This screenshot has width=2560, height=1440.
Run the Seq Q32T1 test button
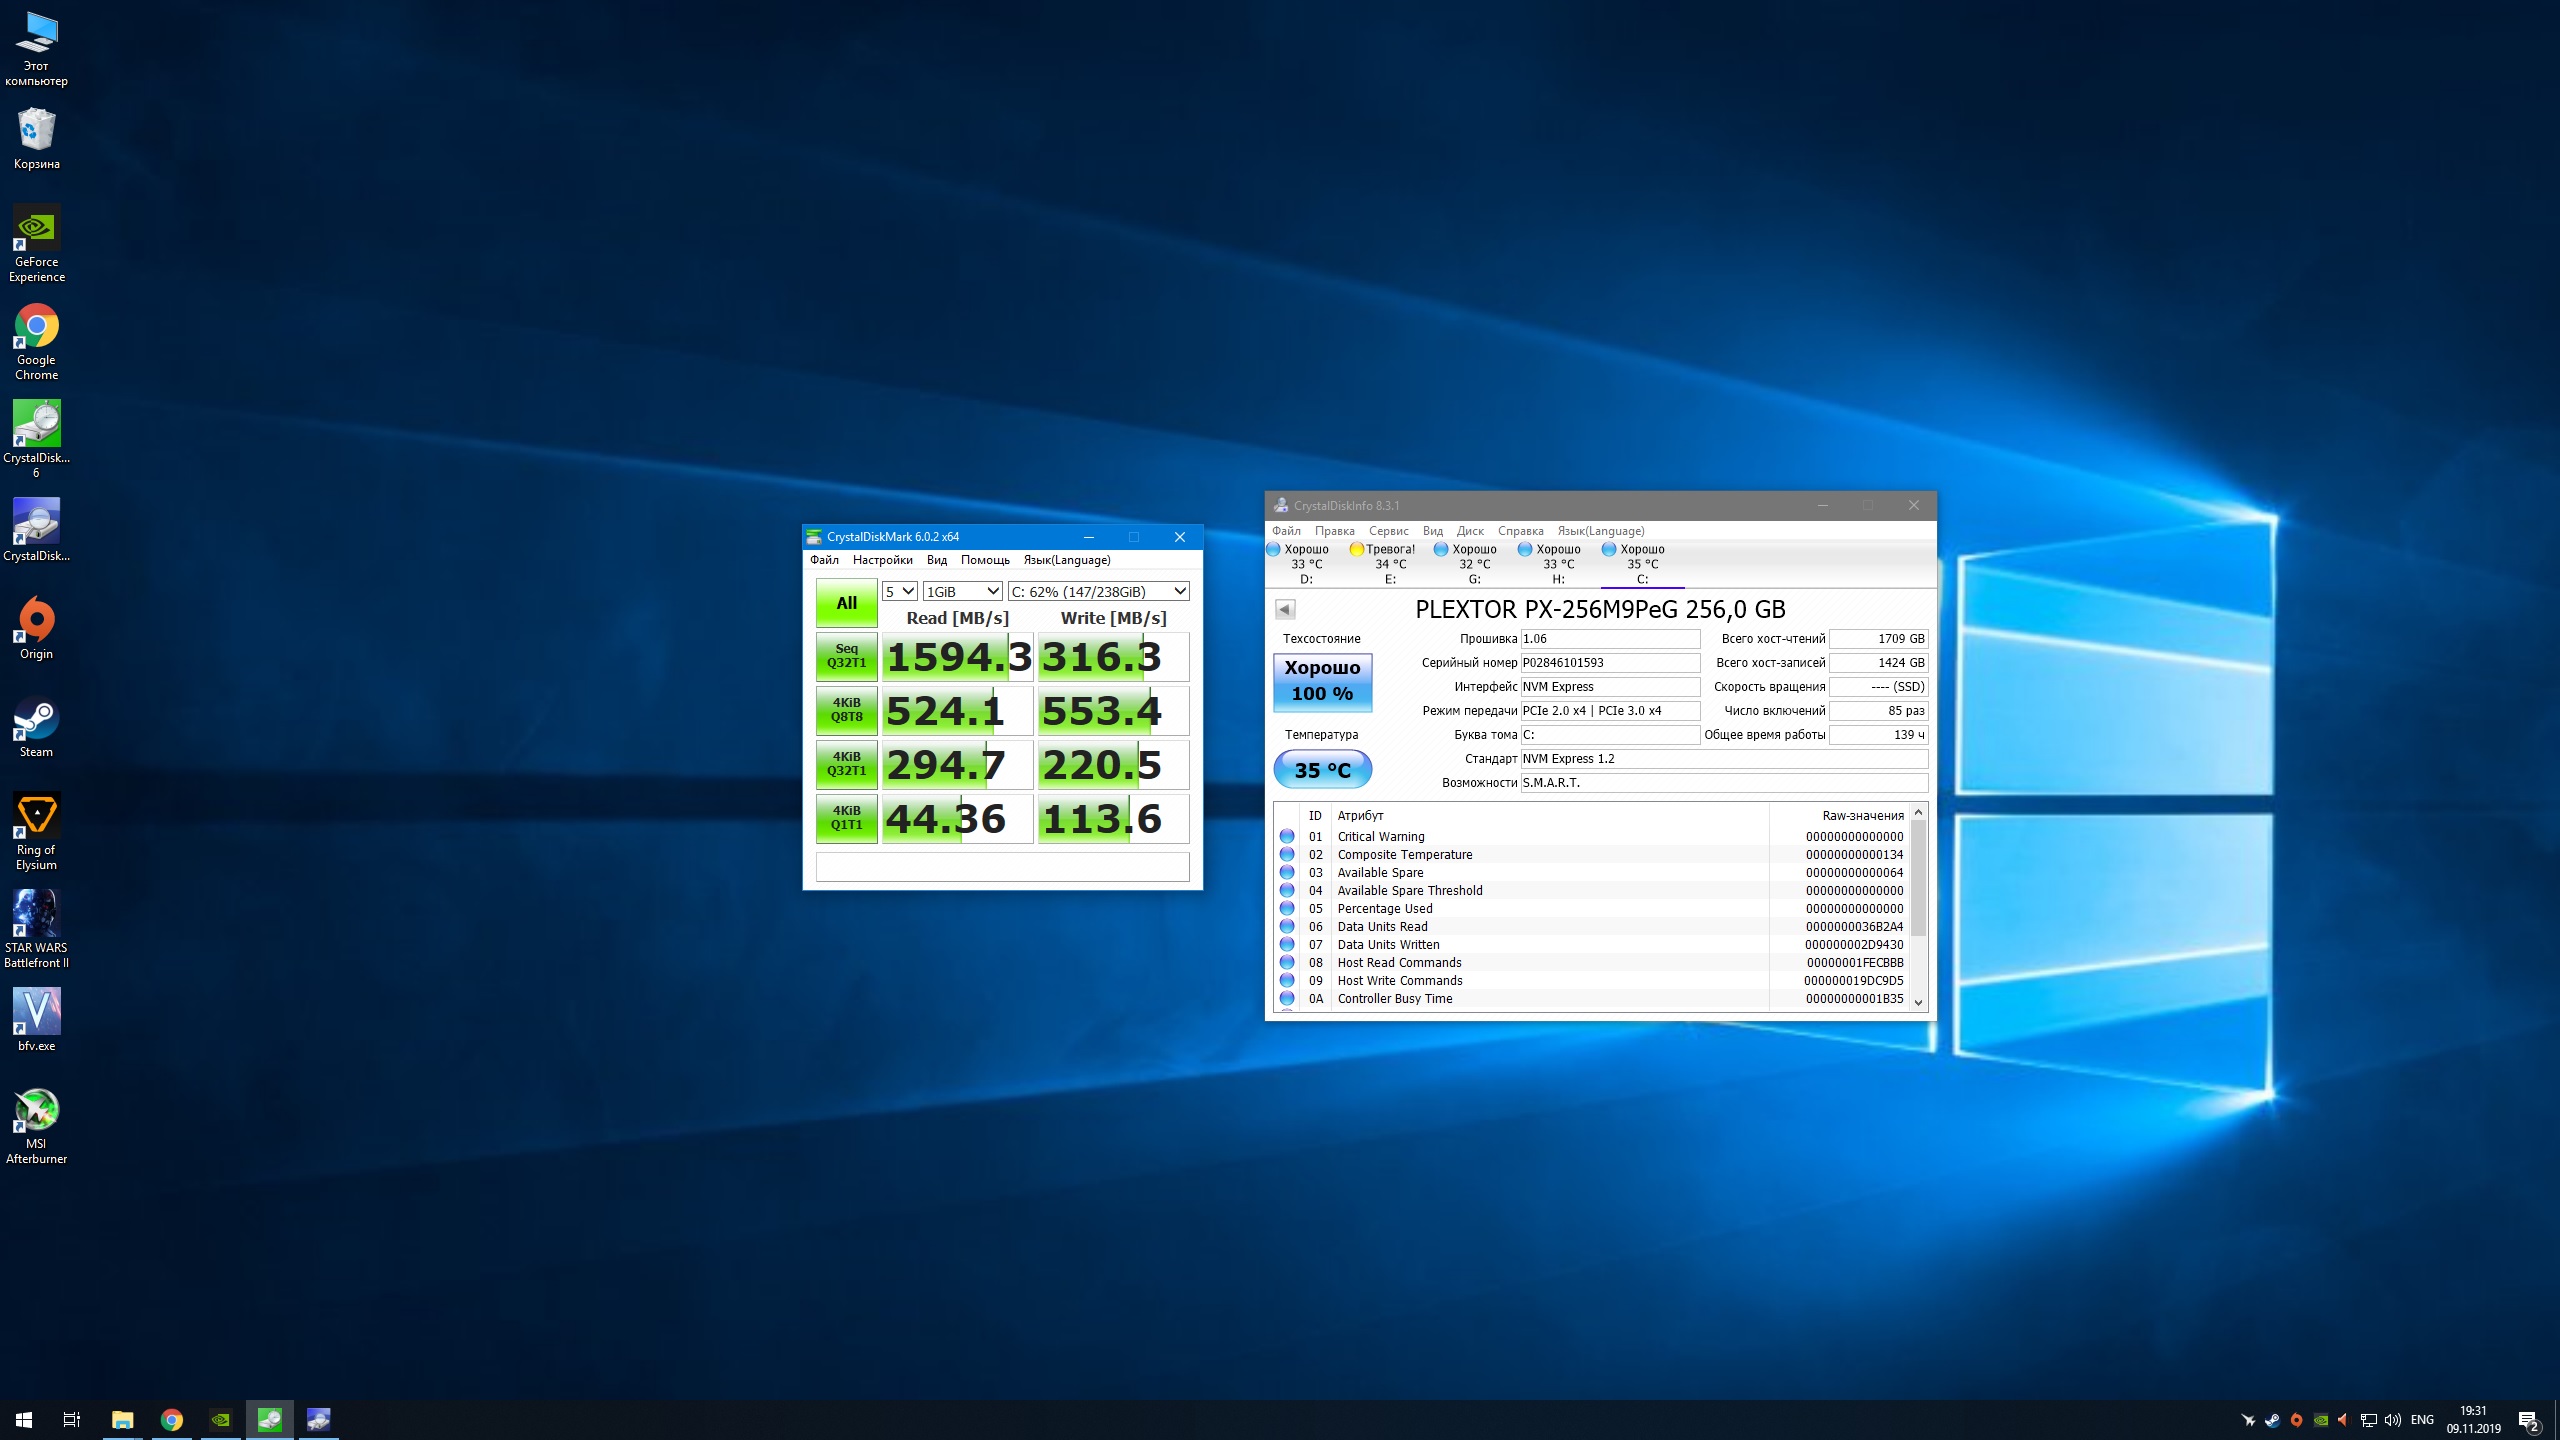point(846,656)
